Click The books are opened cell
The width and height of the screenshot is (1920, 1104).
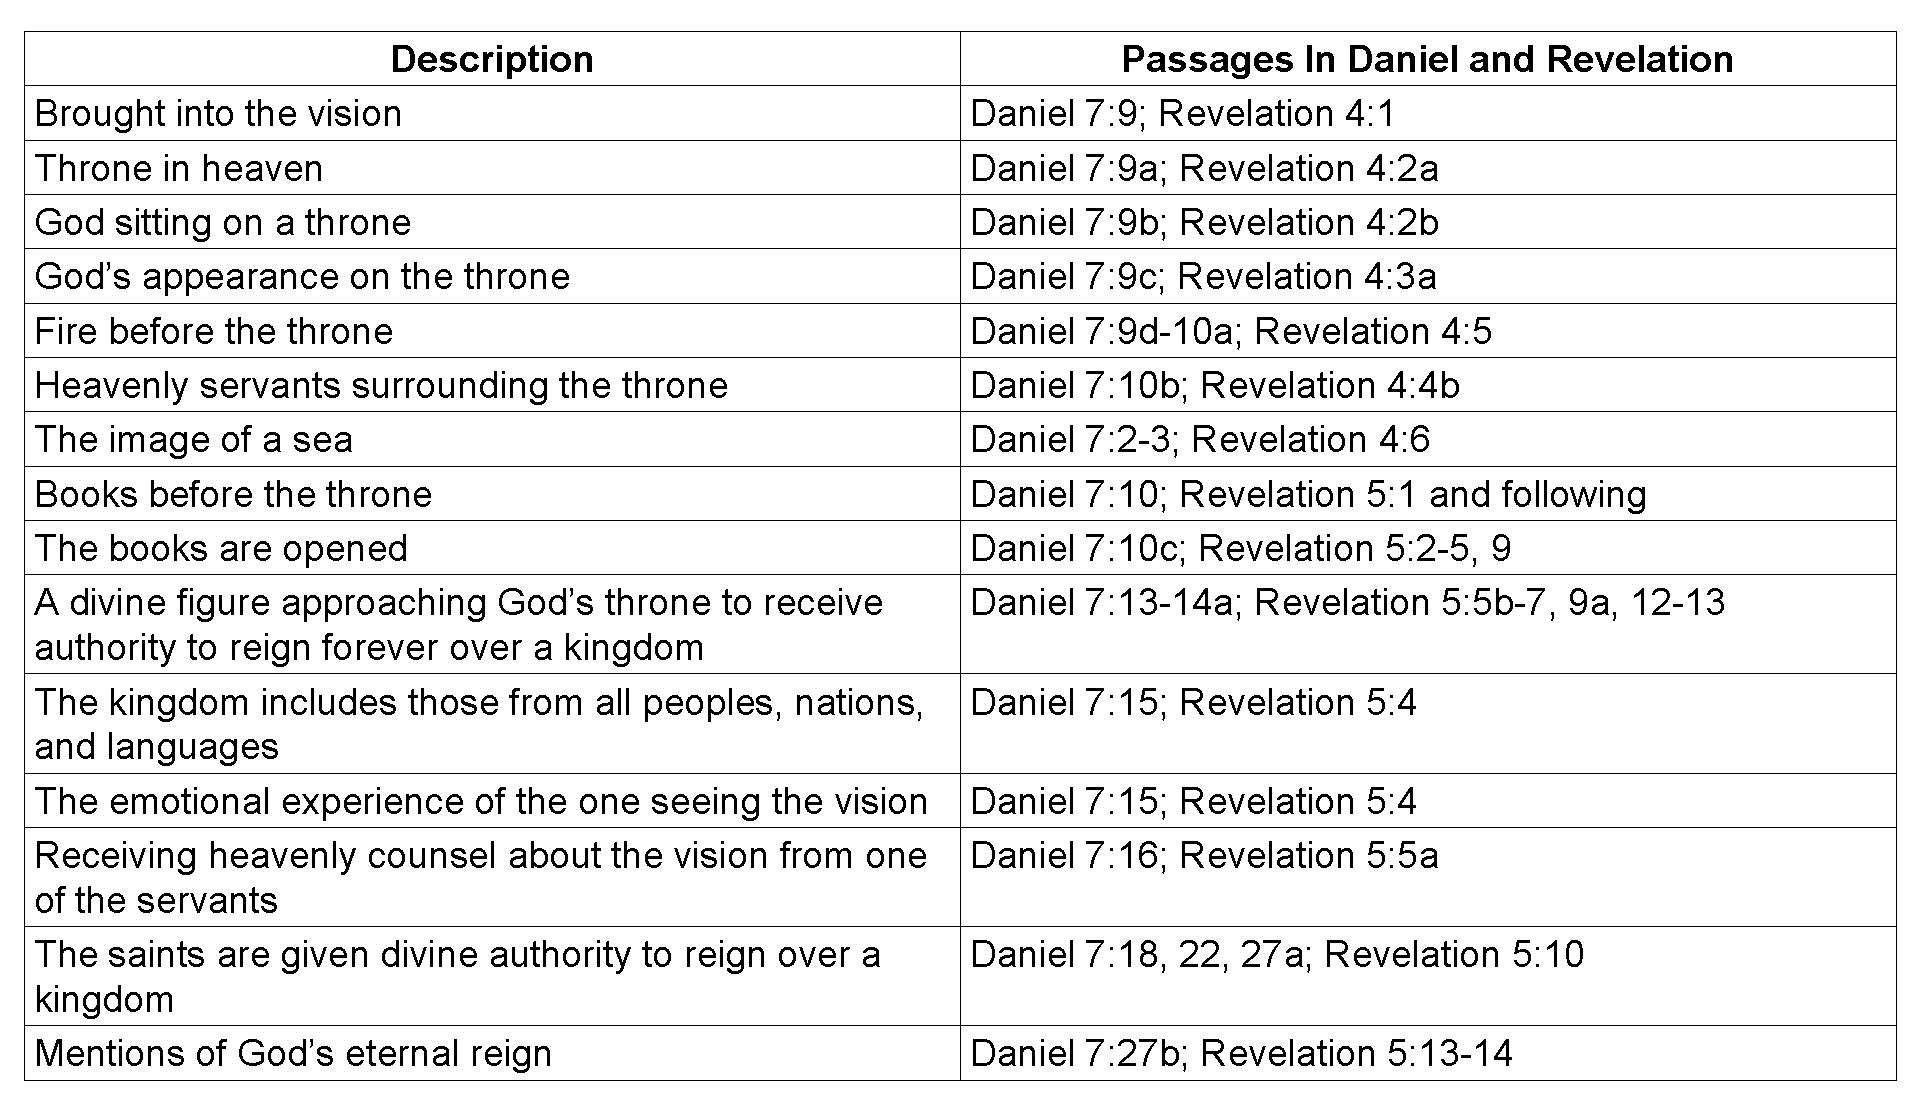[x=221, y=548]
